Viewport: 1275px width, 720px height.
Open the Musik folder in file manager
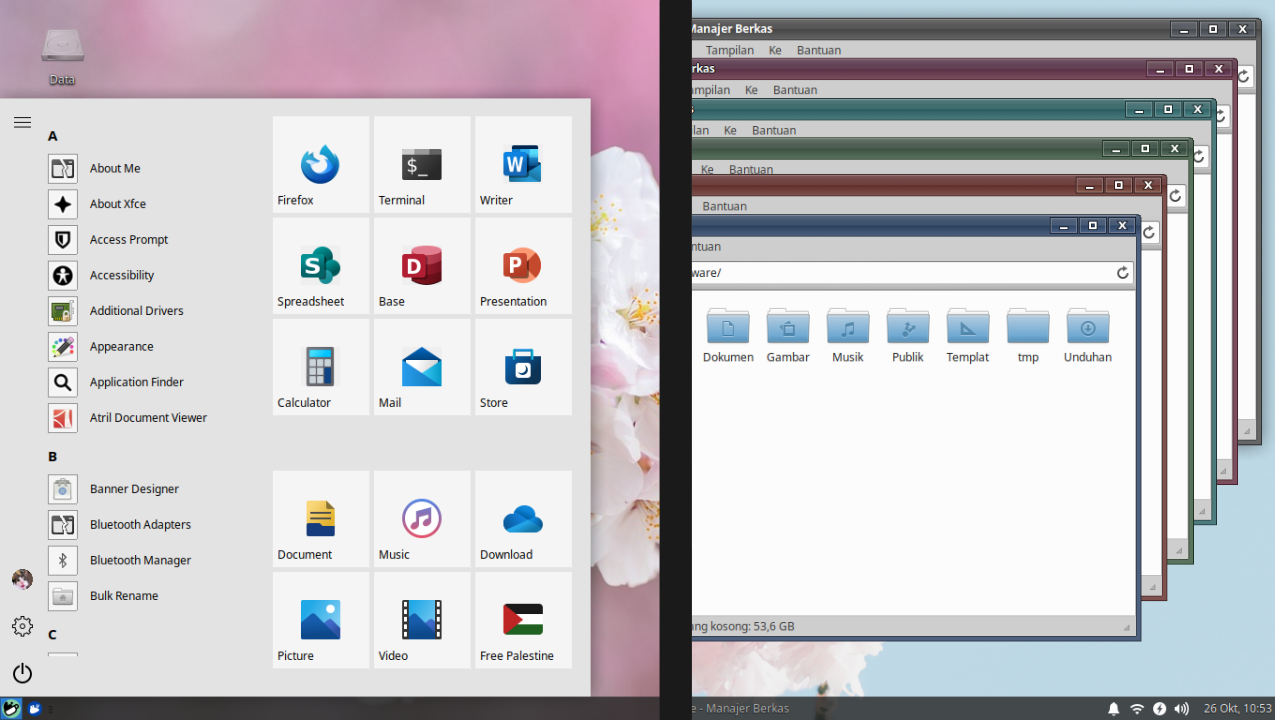848,336
